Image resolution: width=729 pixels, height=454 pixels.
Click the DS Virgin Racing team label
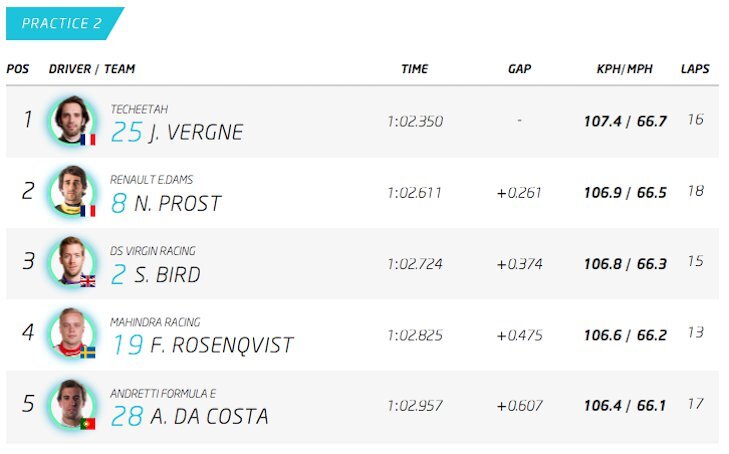click(x=153, y=251)
